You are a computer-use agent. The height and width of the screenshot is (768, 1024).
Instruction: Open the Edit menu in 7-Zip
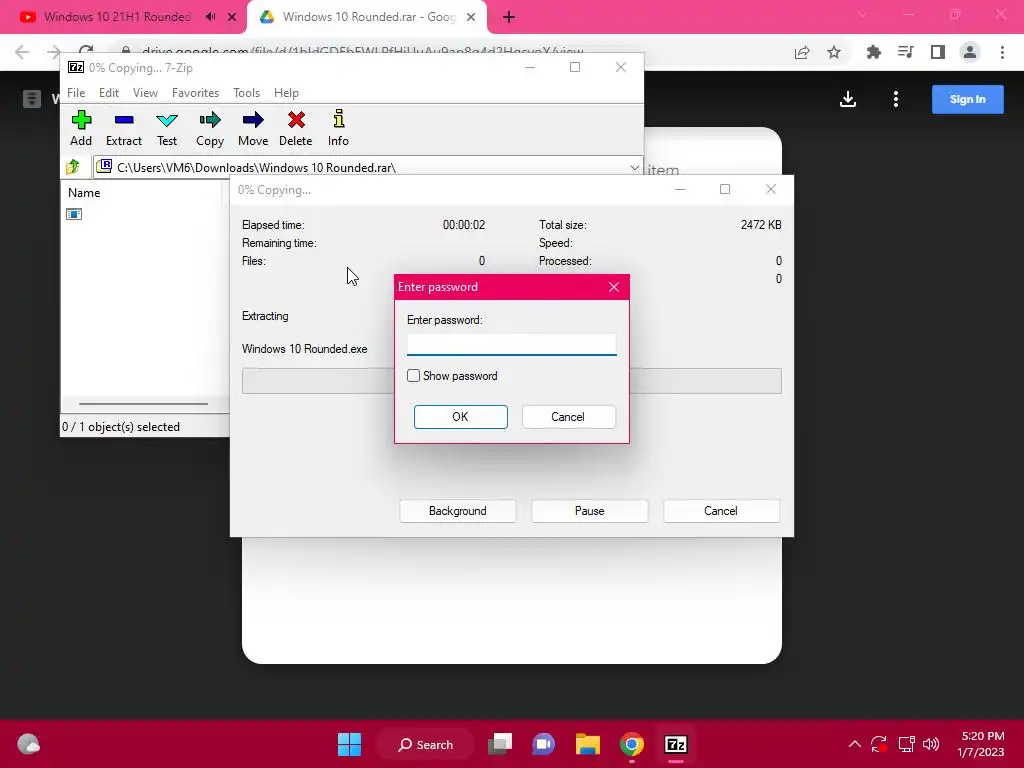pos(108,93)
